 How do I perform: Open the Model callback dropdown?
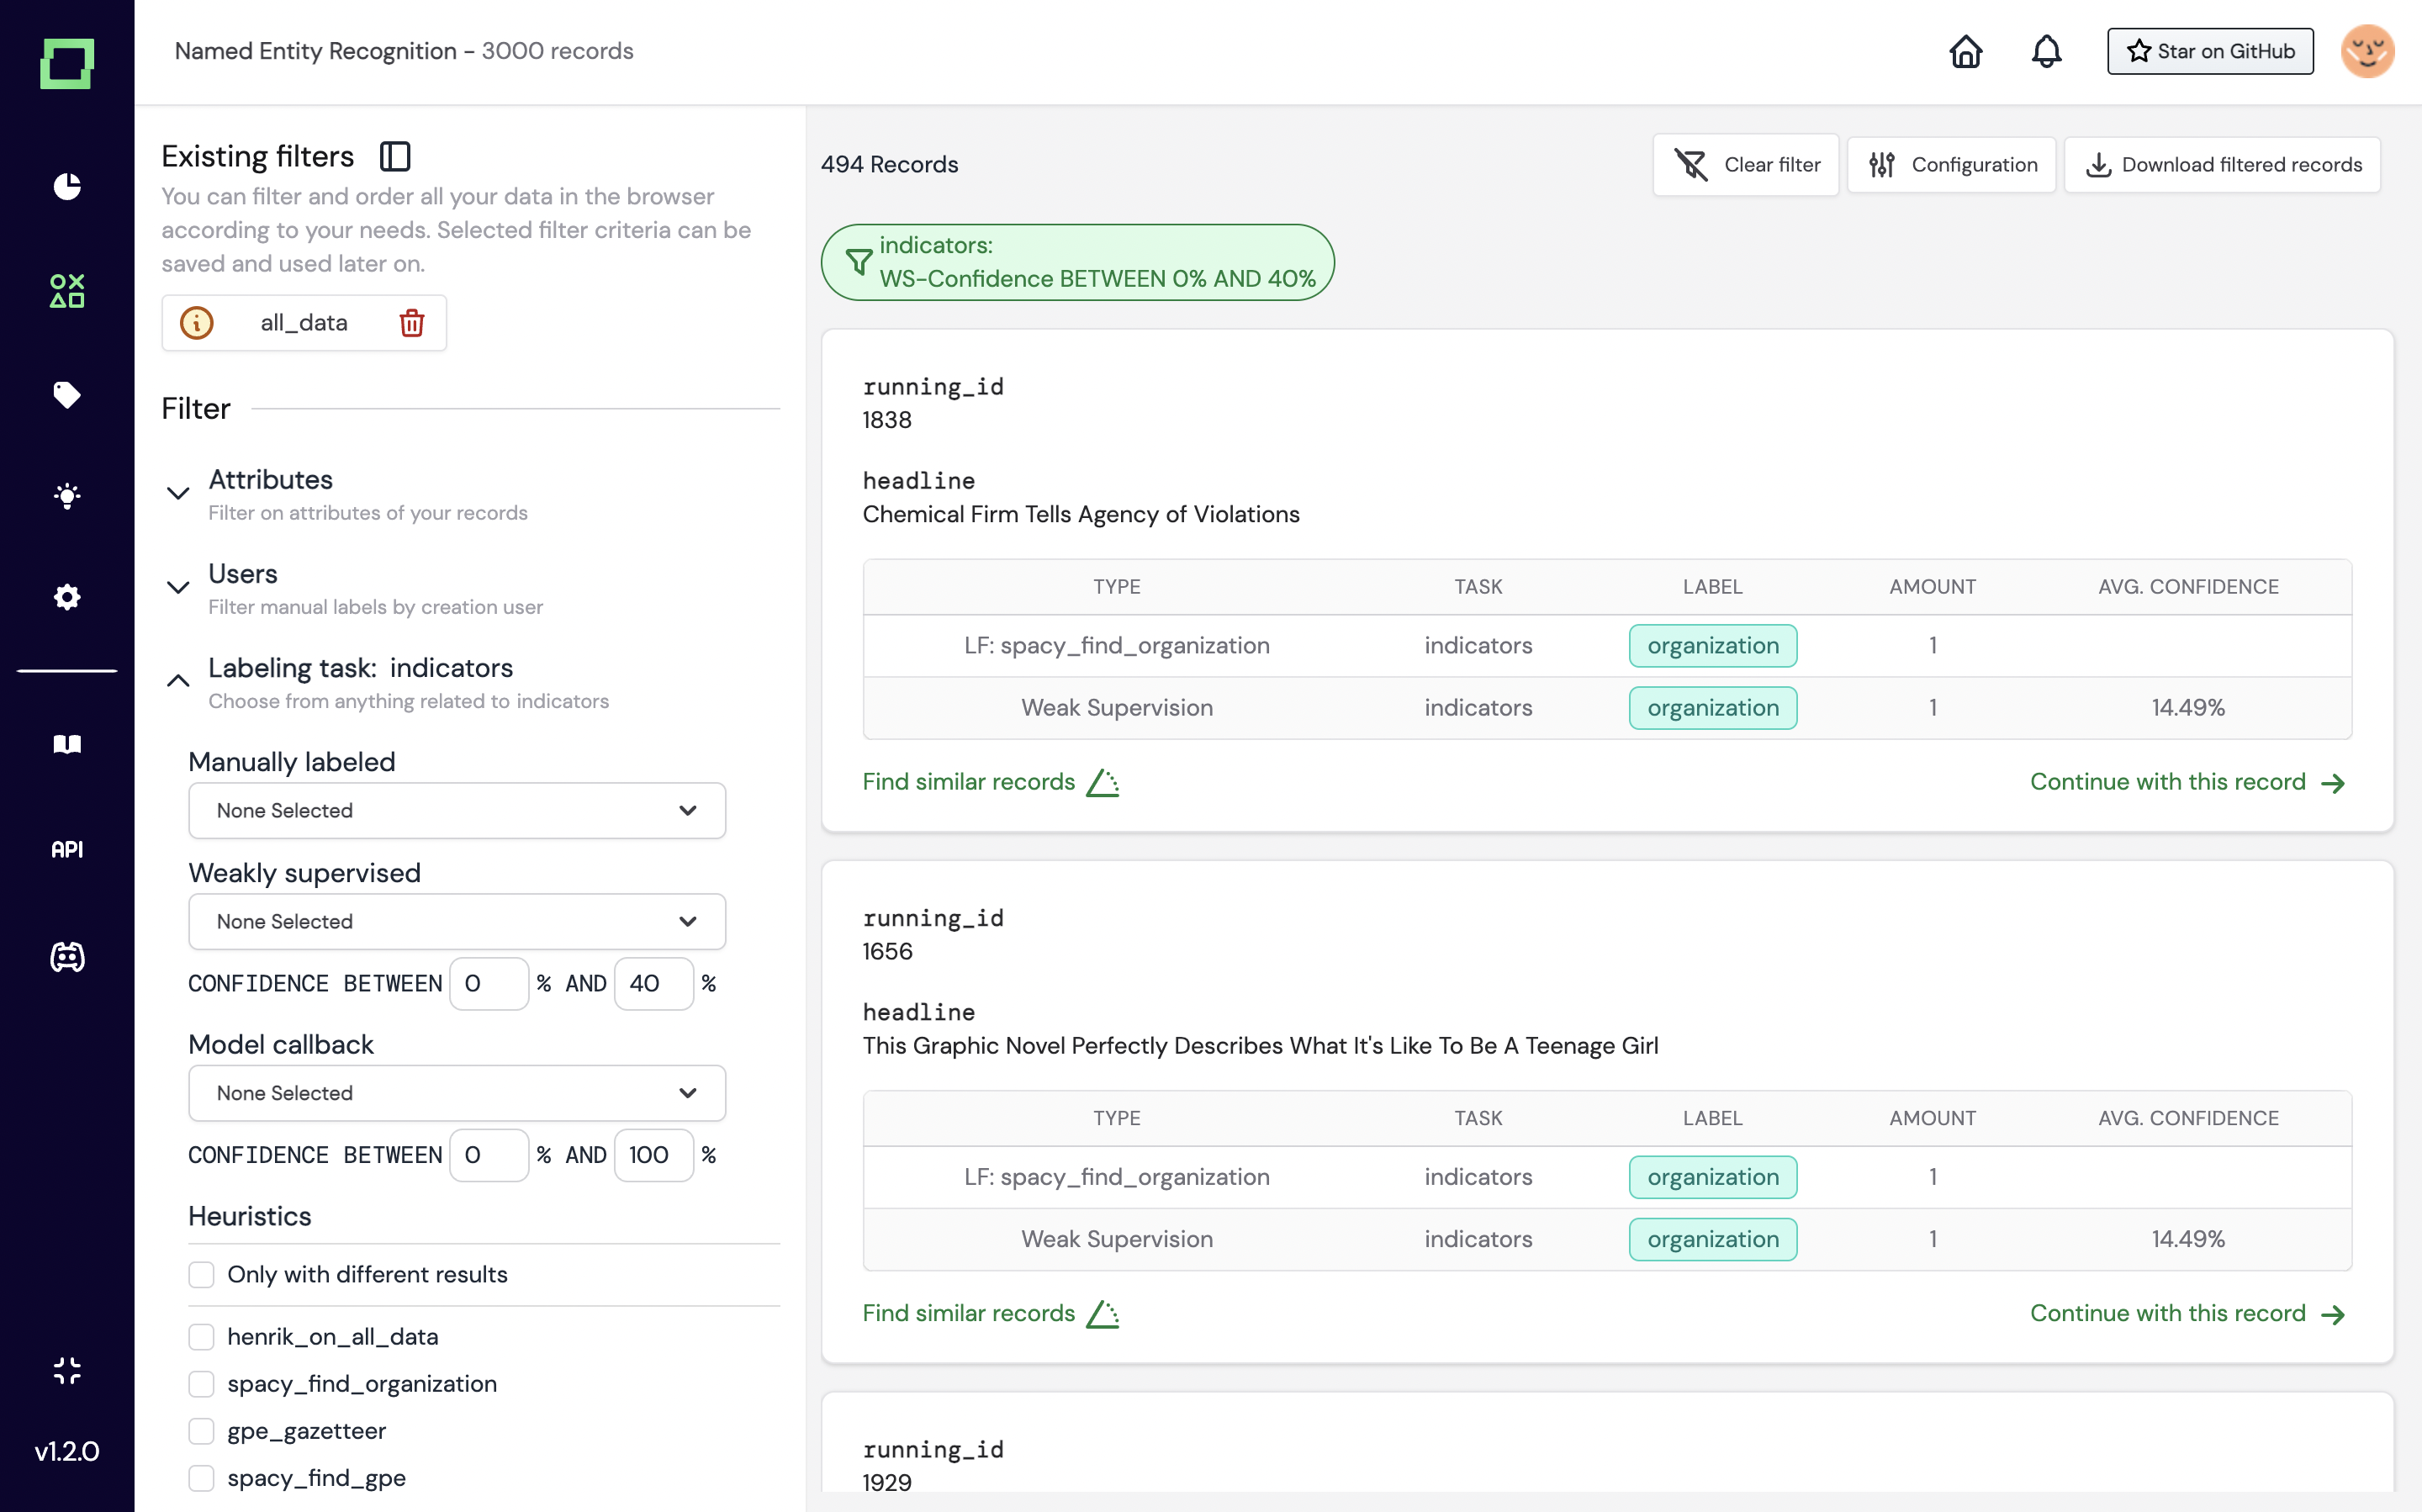[456, 1092]
